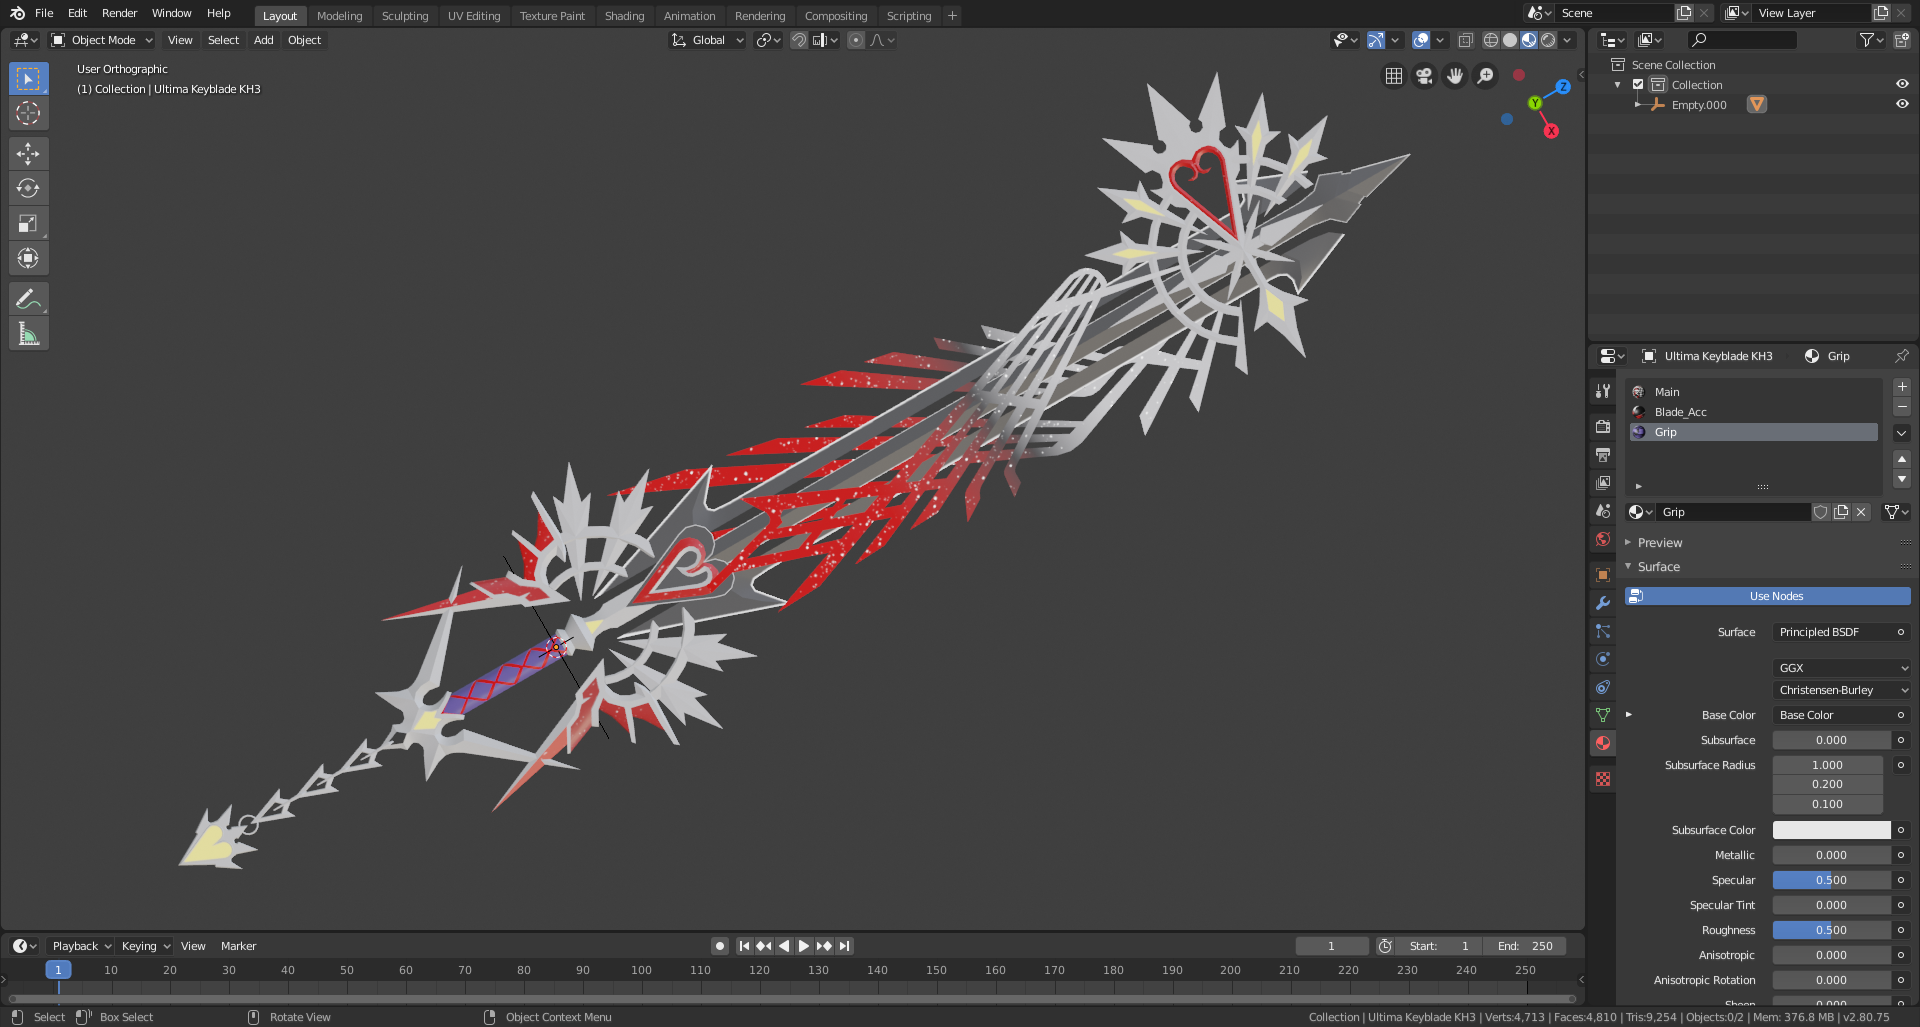Screen dimensions: 1920x1027
Task: Click the zoom view magnifier icon
Action: coord(1486,76)
